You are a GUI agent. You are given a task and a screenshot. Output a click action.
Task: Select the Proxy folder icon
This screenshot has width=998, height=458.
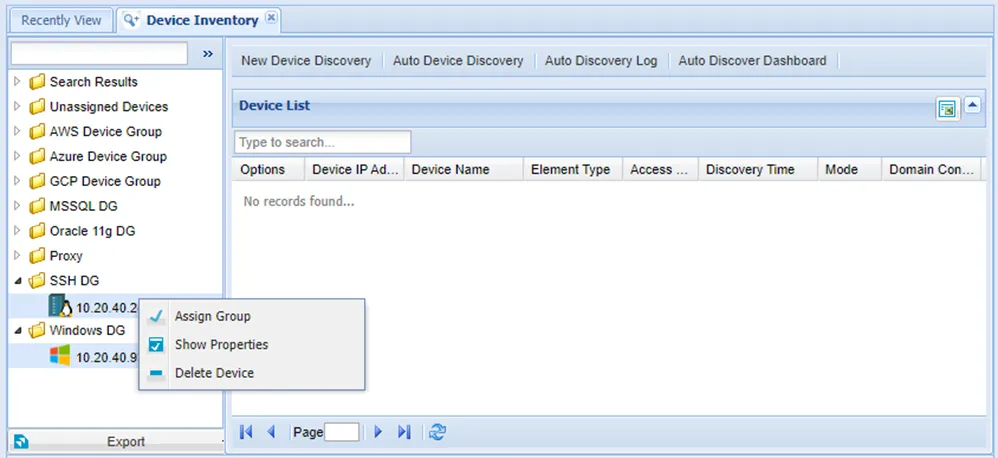point(38,255)
